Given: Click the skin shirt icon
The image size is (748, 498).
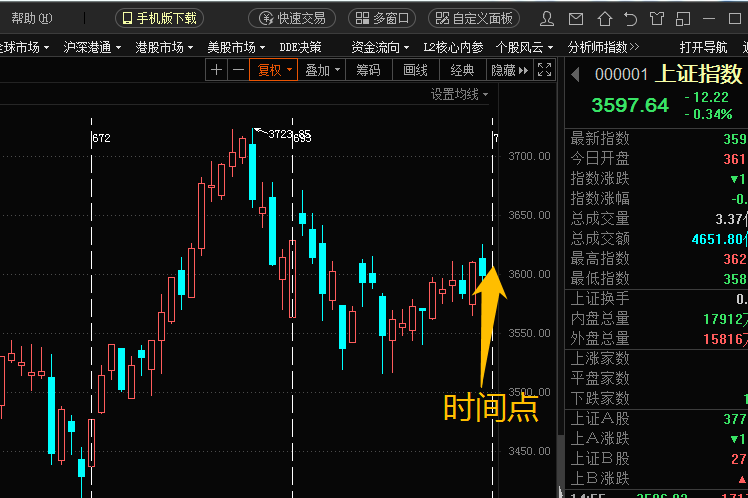Looking at the screenshot, I should pyautogui.click(x=657, y=19).
